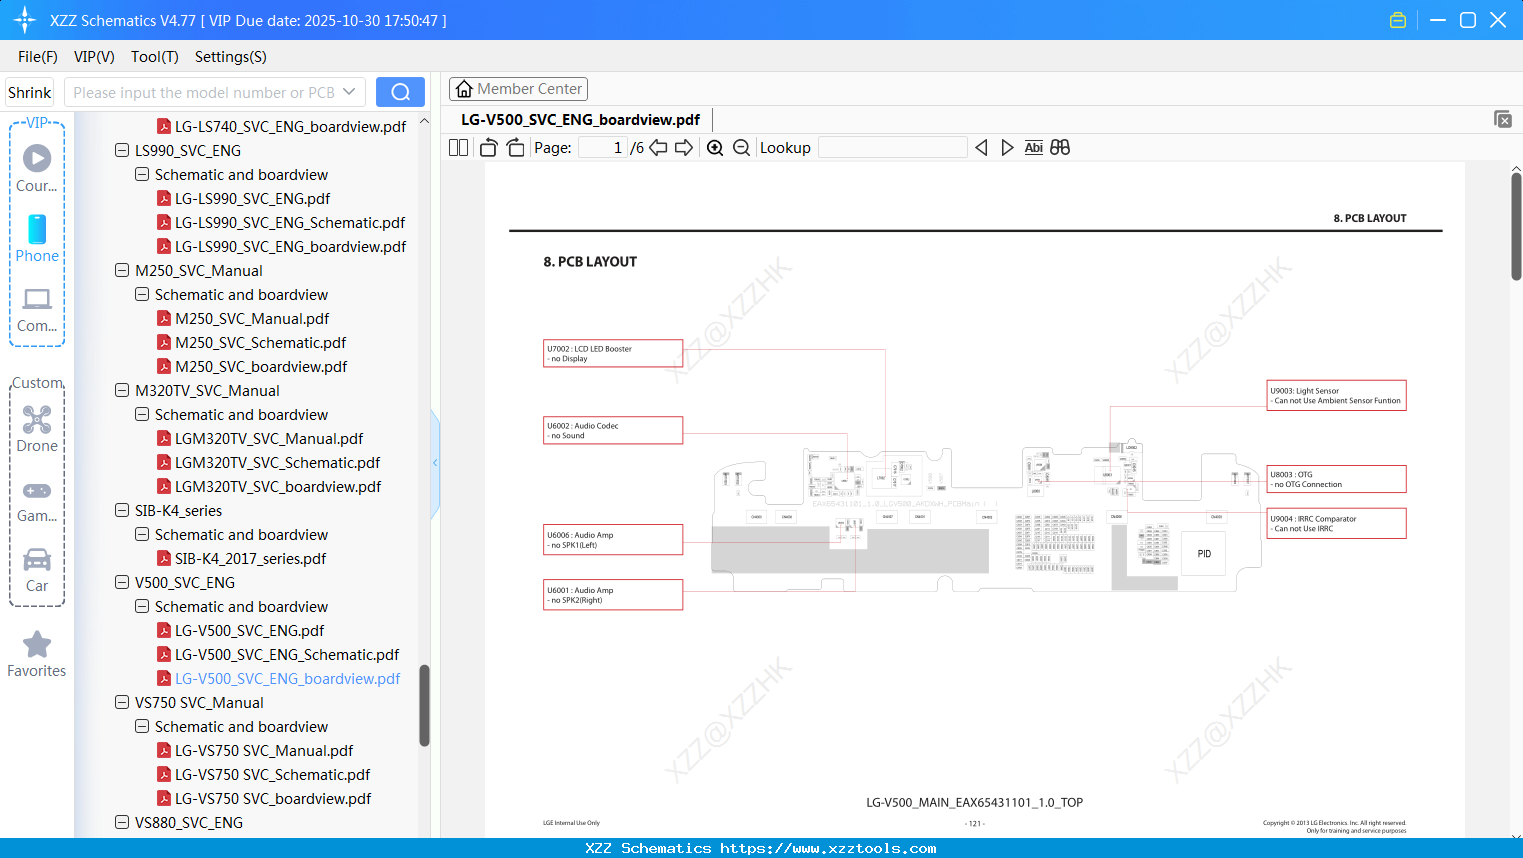Open M250_SVC_boardview.pdf
1523x858 pixels.
pyautogui.click(x=253, y=367)
